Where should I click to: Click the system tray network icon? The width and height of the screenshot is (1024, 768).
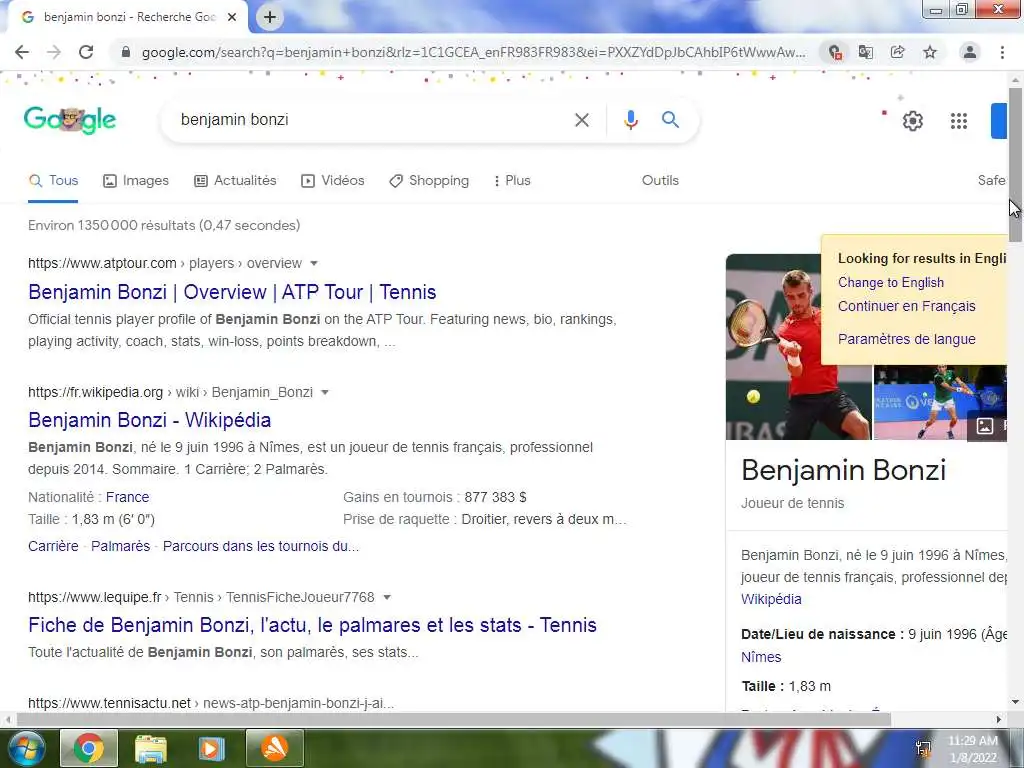coord(923,749)
